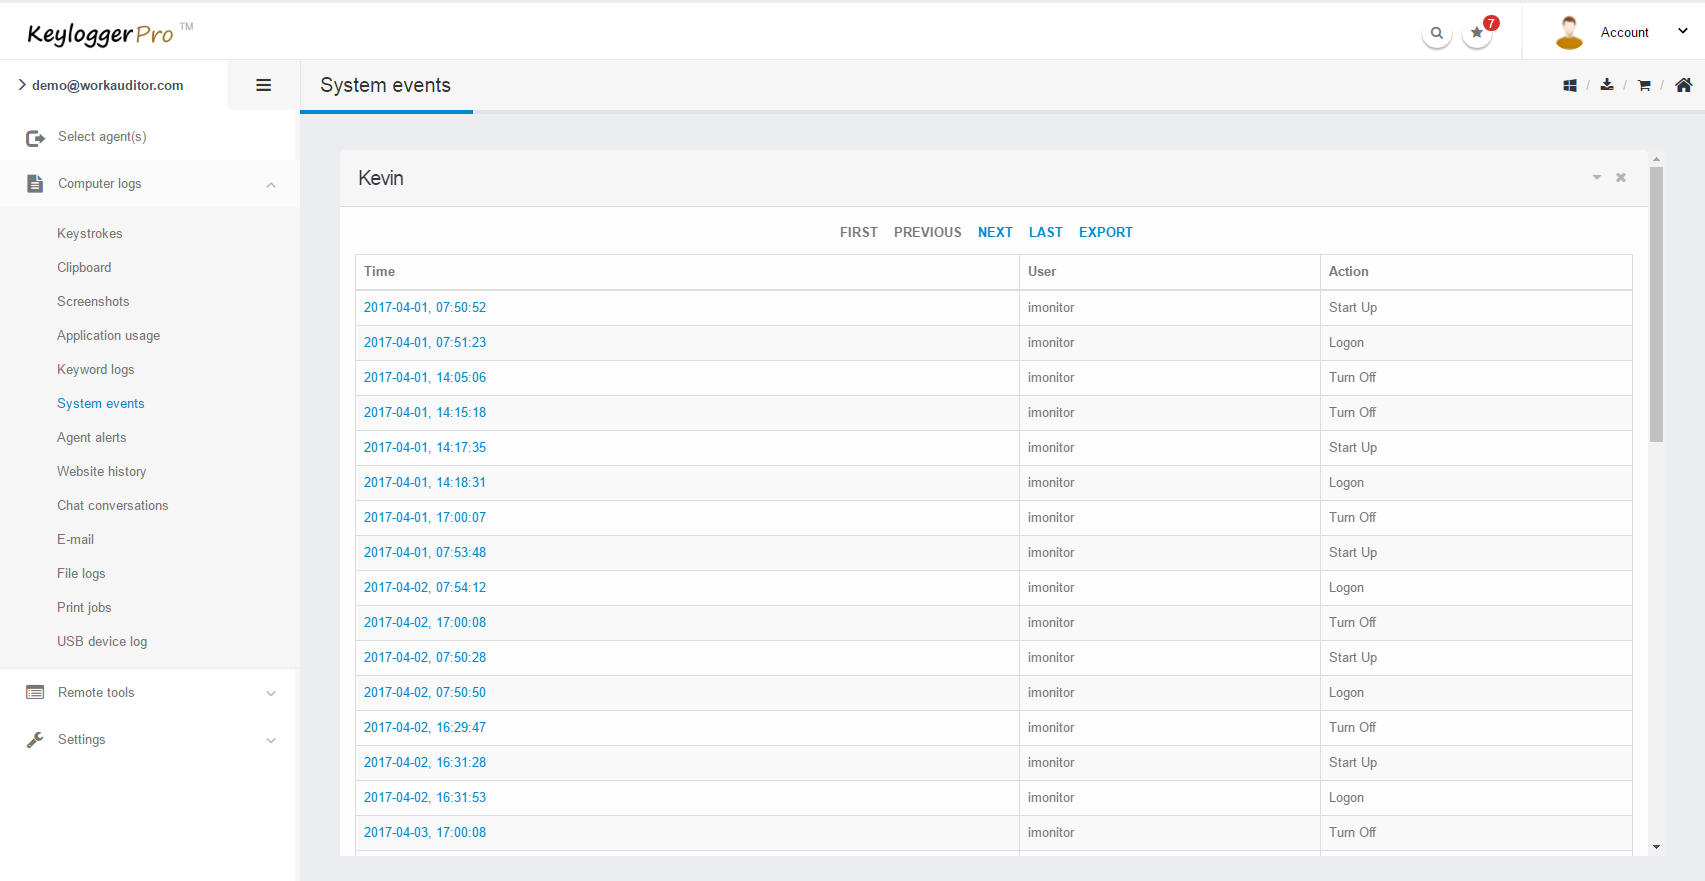
Task: Click the download icon in header
Action: pyautogui.click(x=1607, y=85)
